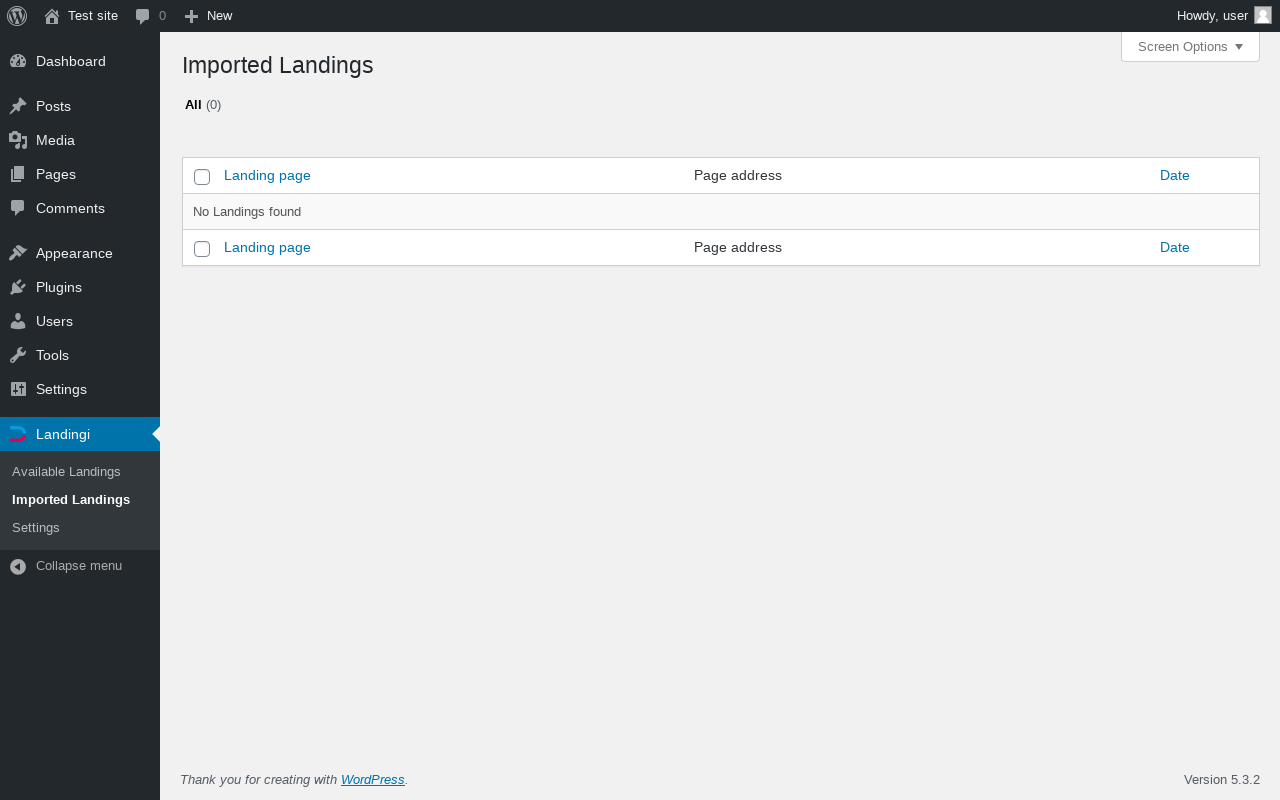Select the All (0) filter link
Image resolution: width=1280 pixels, height=800 pixels.
[x=194, y=104]
